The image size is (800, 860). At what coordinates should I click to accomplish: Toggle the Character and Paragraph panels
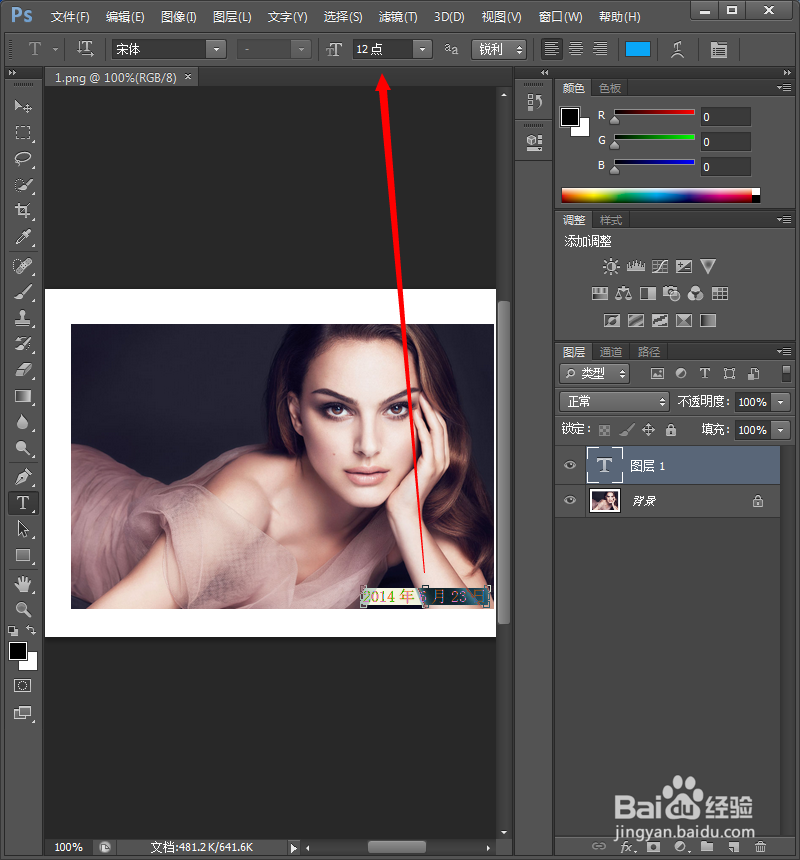click(718, 50)
